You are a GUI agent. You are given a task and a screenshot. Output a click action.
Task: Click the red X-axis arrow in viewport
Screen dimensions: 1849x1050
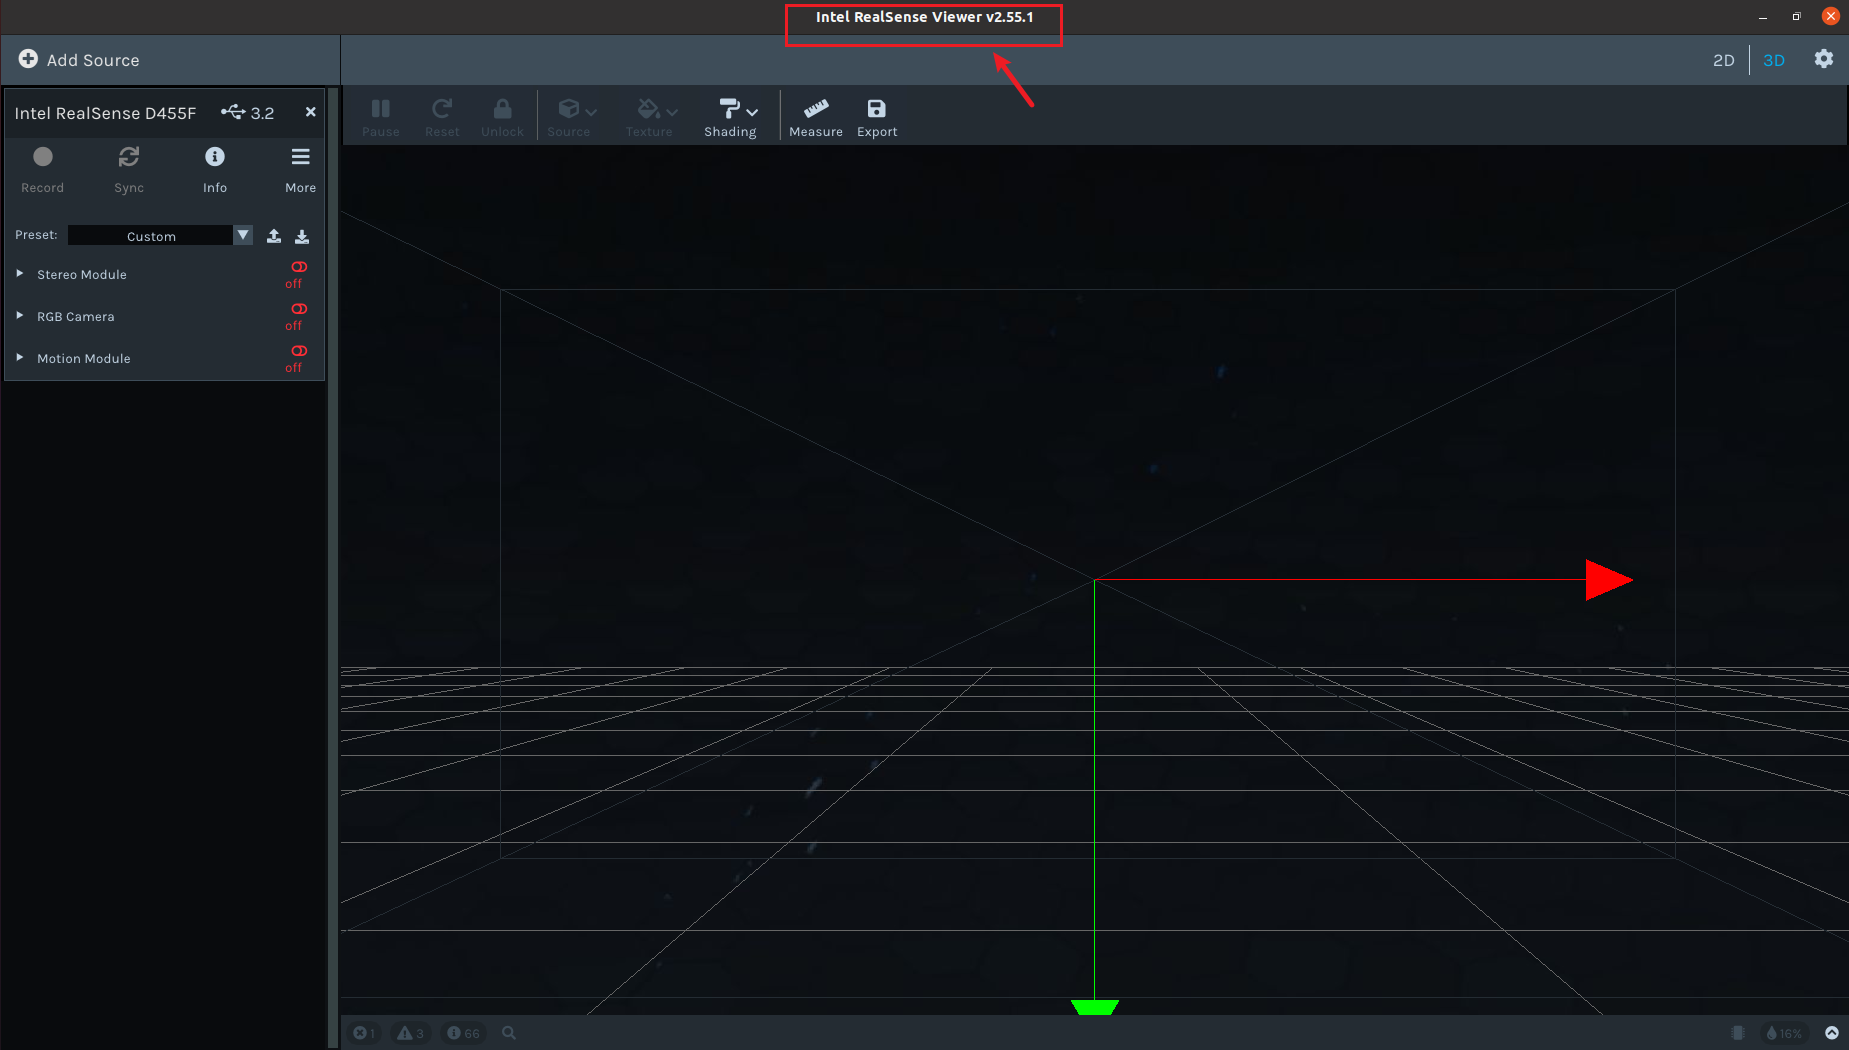point(1608,580)
